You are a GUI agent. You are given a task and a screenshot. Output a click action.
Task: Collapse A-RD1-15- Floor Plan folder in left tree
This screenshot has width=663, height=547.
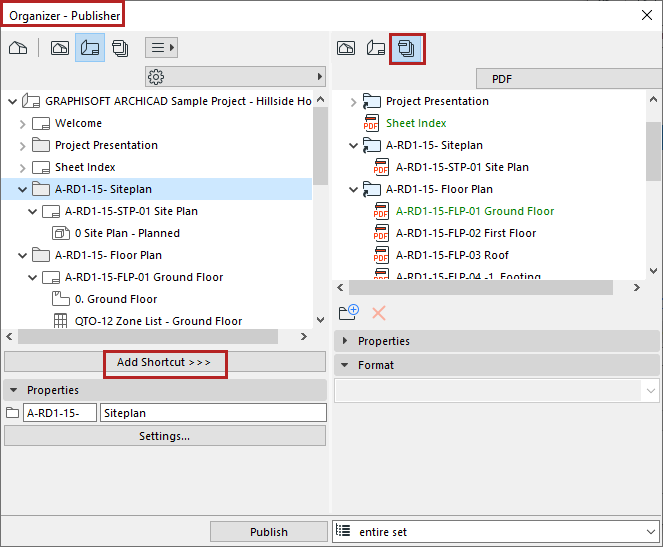point(22,255)
